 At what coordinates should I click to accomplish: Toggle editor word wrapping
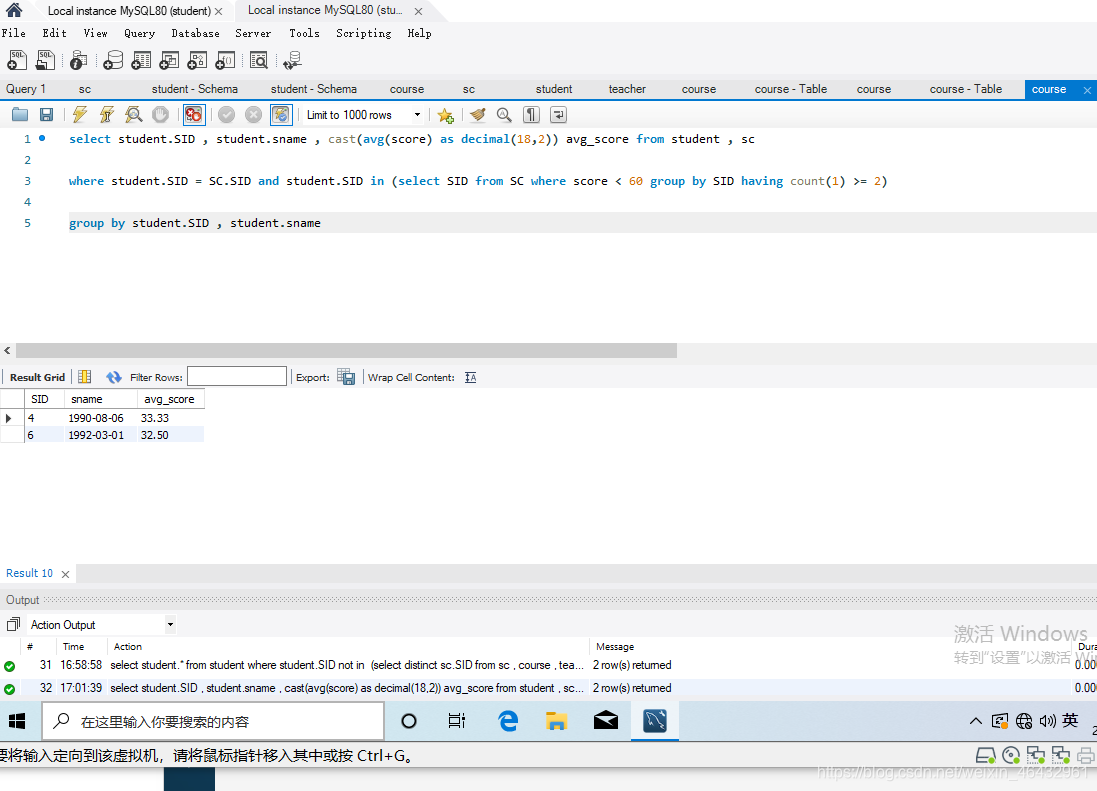click(x=558, y=115)
